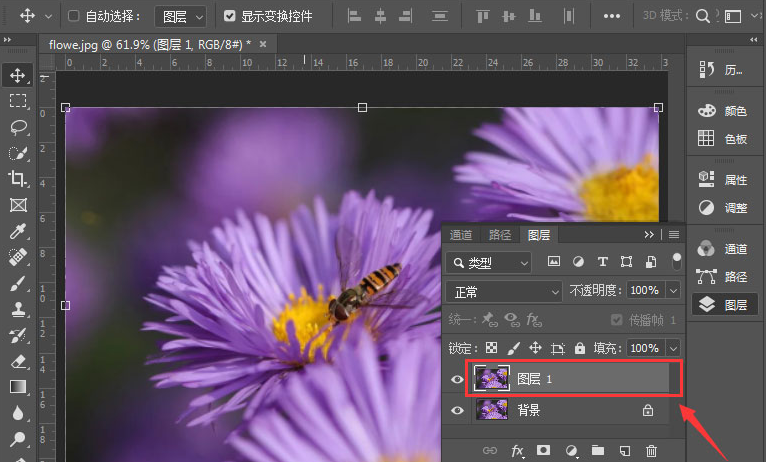
Task: Open the 色板 panel from right dock
Action: 723,139
